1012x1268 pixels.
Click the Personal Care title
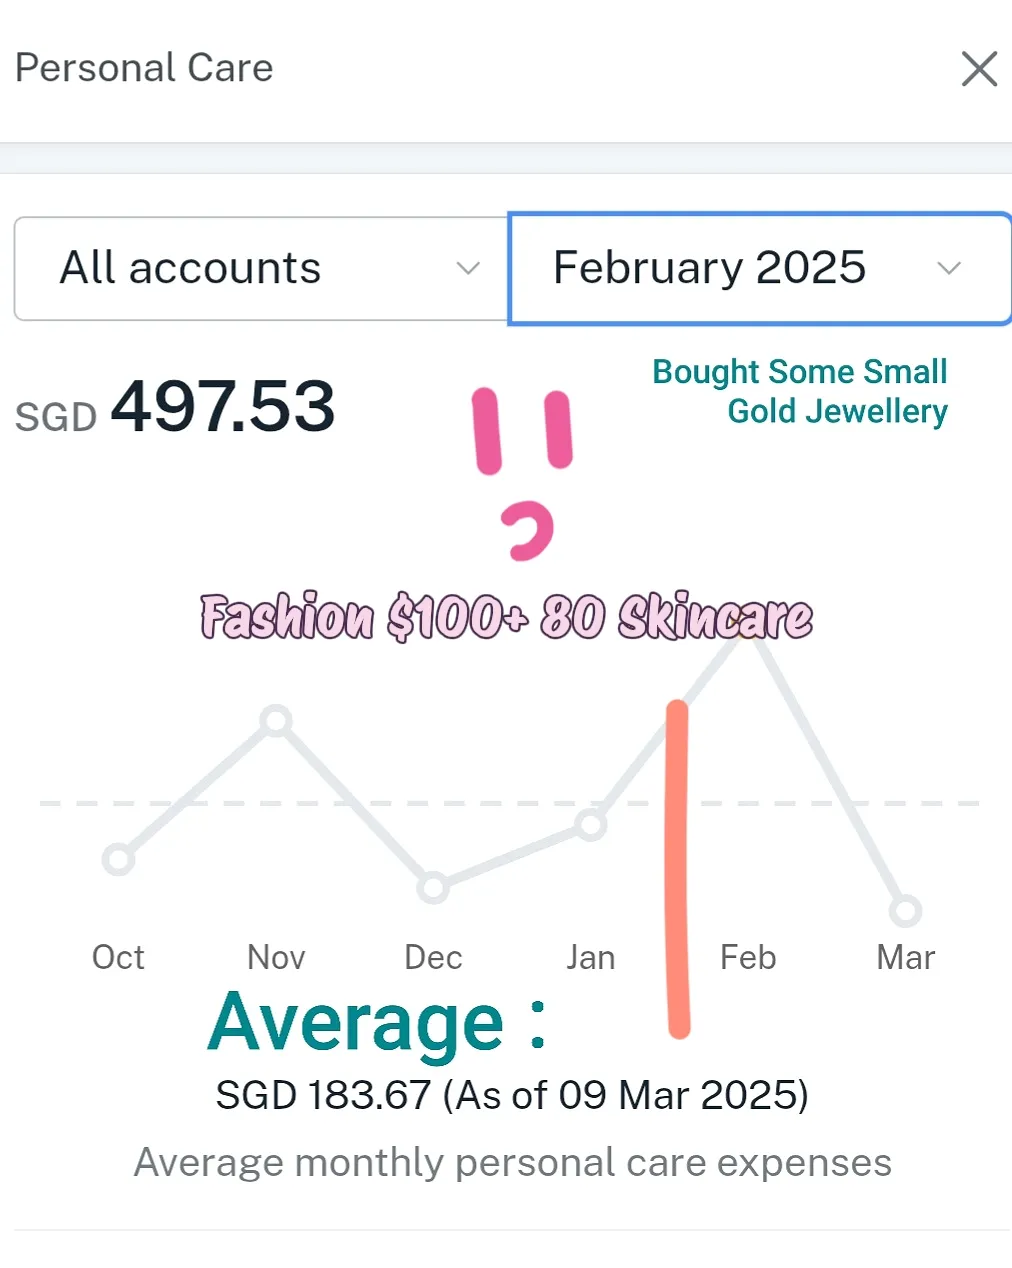(x=144, y=68)
